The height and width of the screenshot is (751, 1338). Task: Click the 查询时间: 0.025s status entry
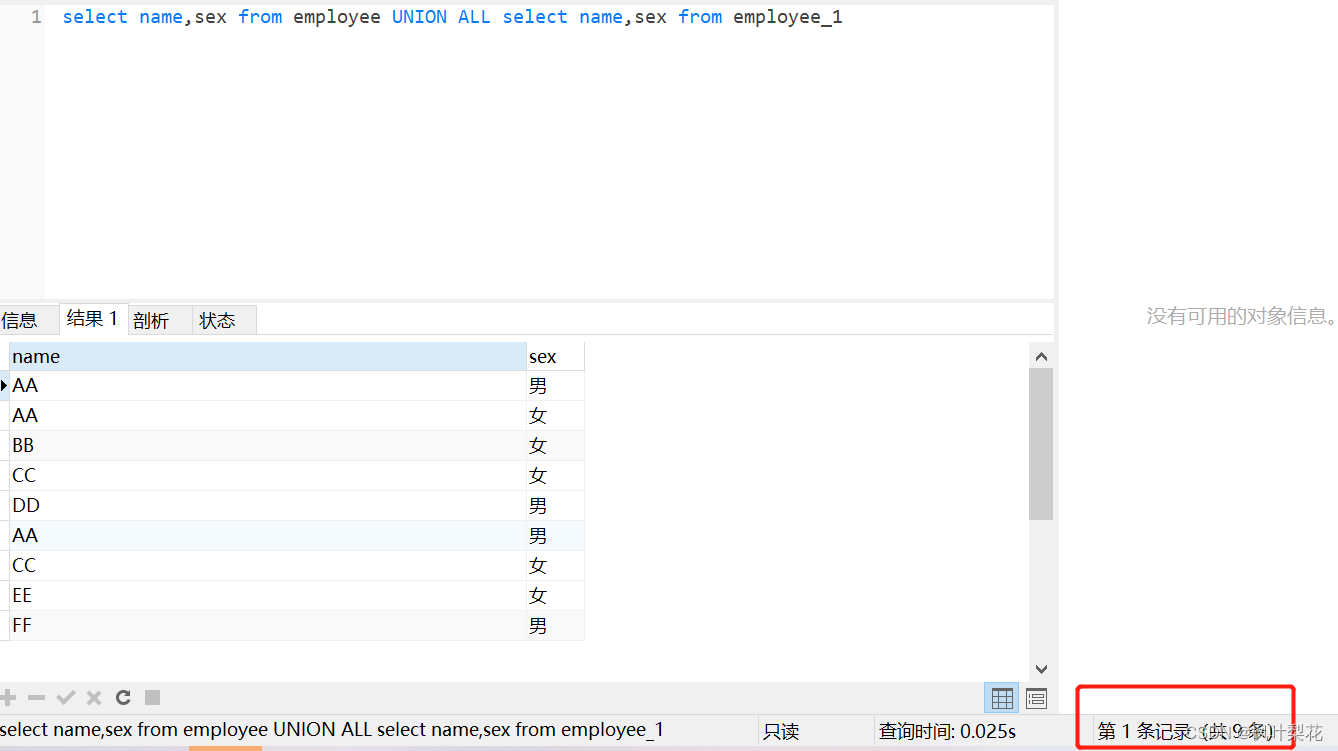point(947,732)
